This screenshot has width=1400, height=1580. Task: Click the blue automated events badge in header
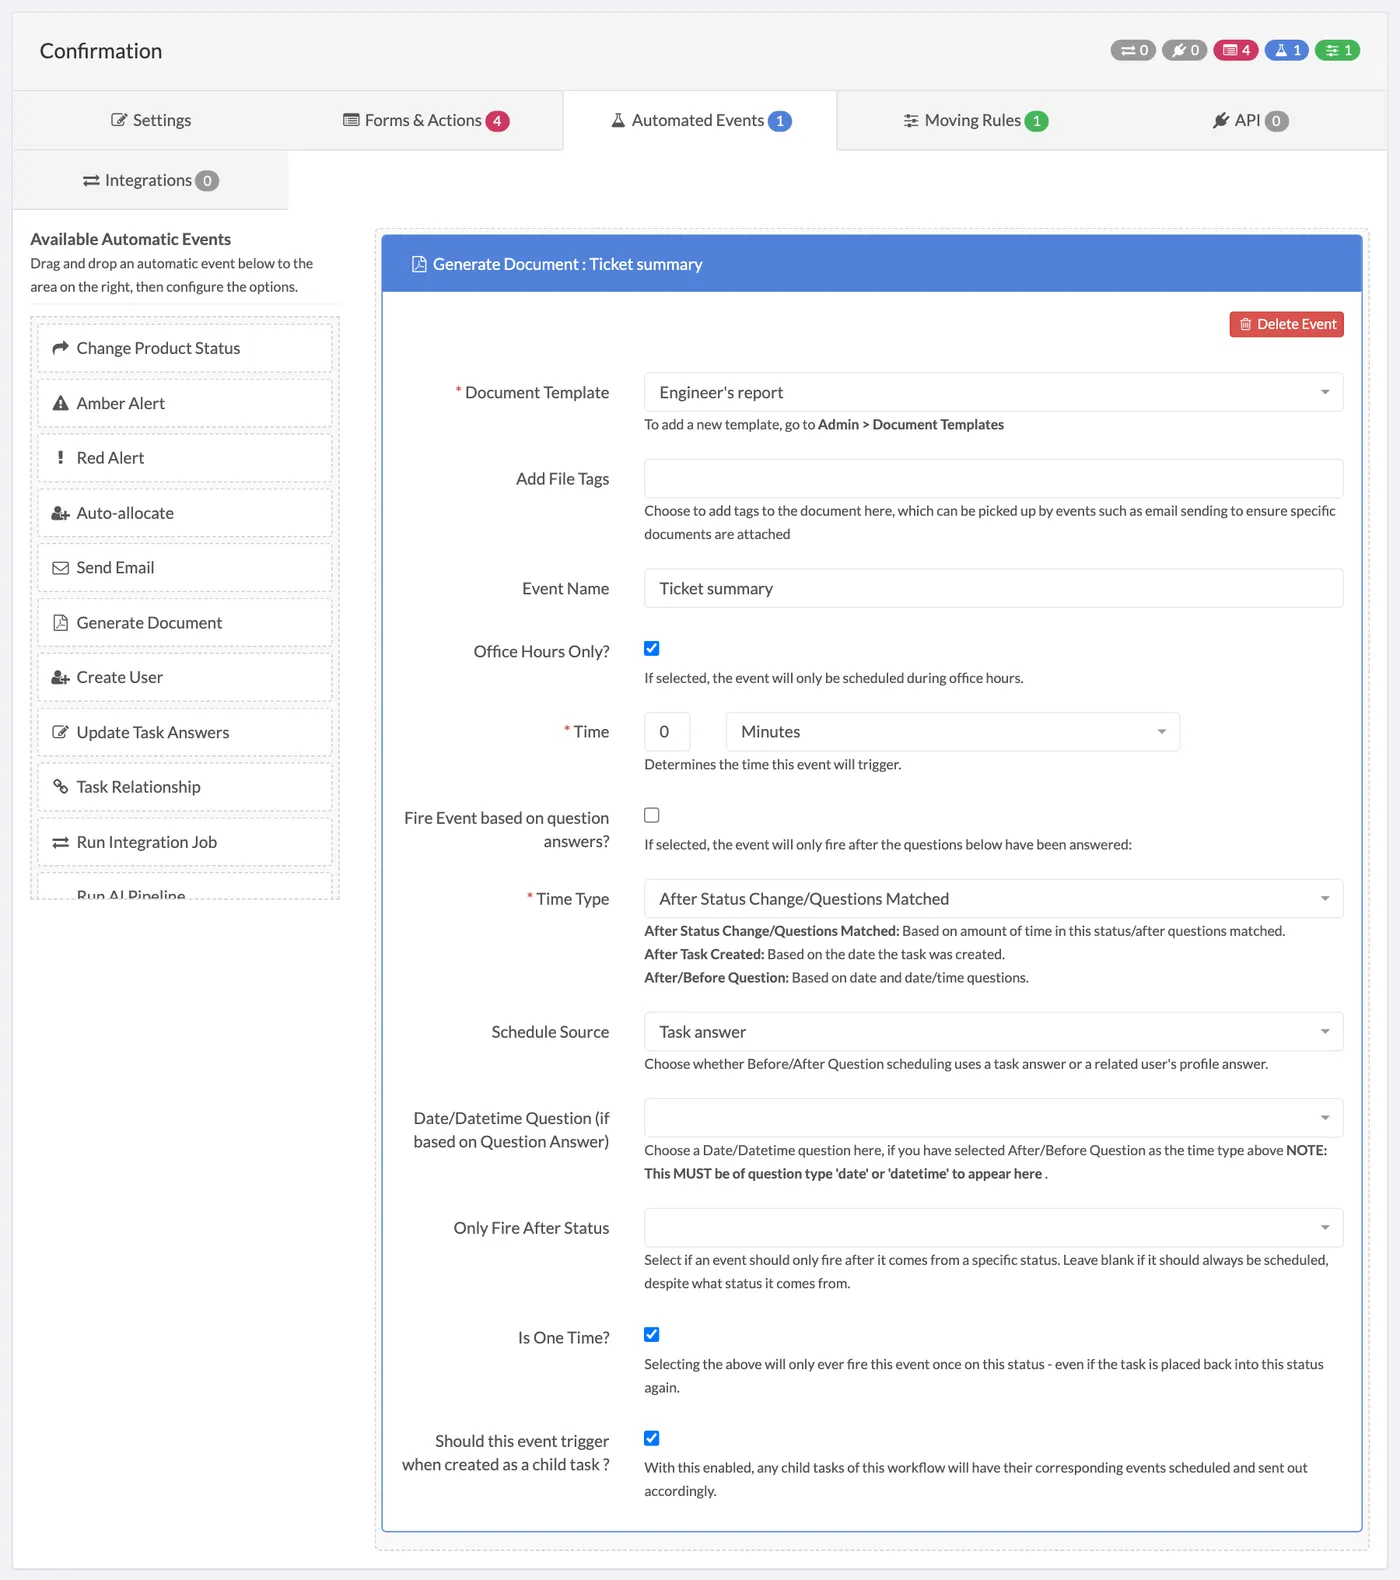pos(1287,50)
